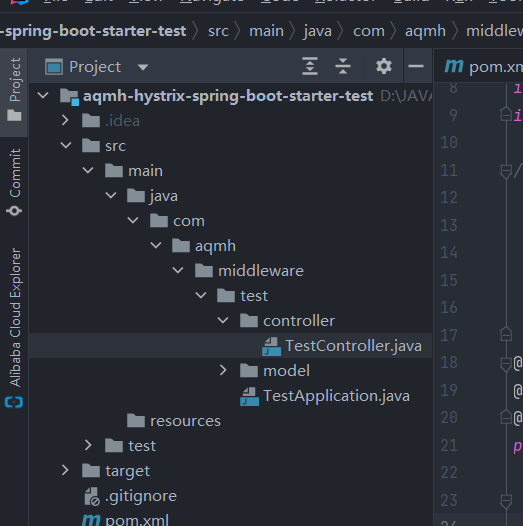Collapse the middleware package chevron

coord(178,270)
